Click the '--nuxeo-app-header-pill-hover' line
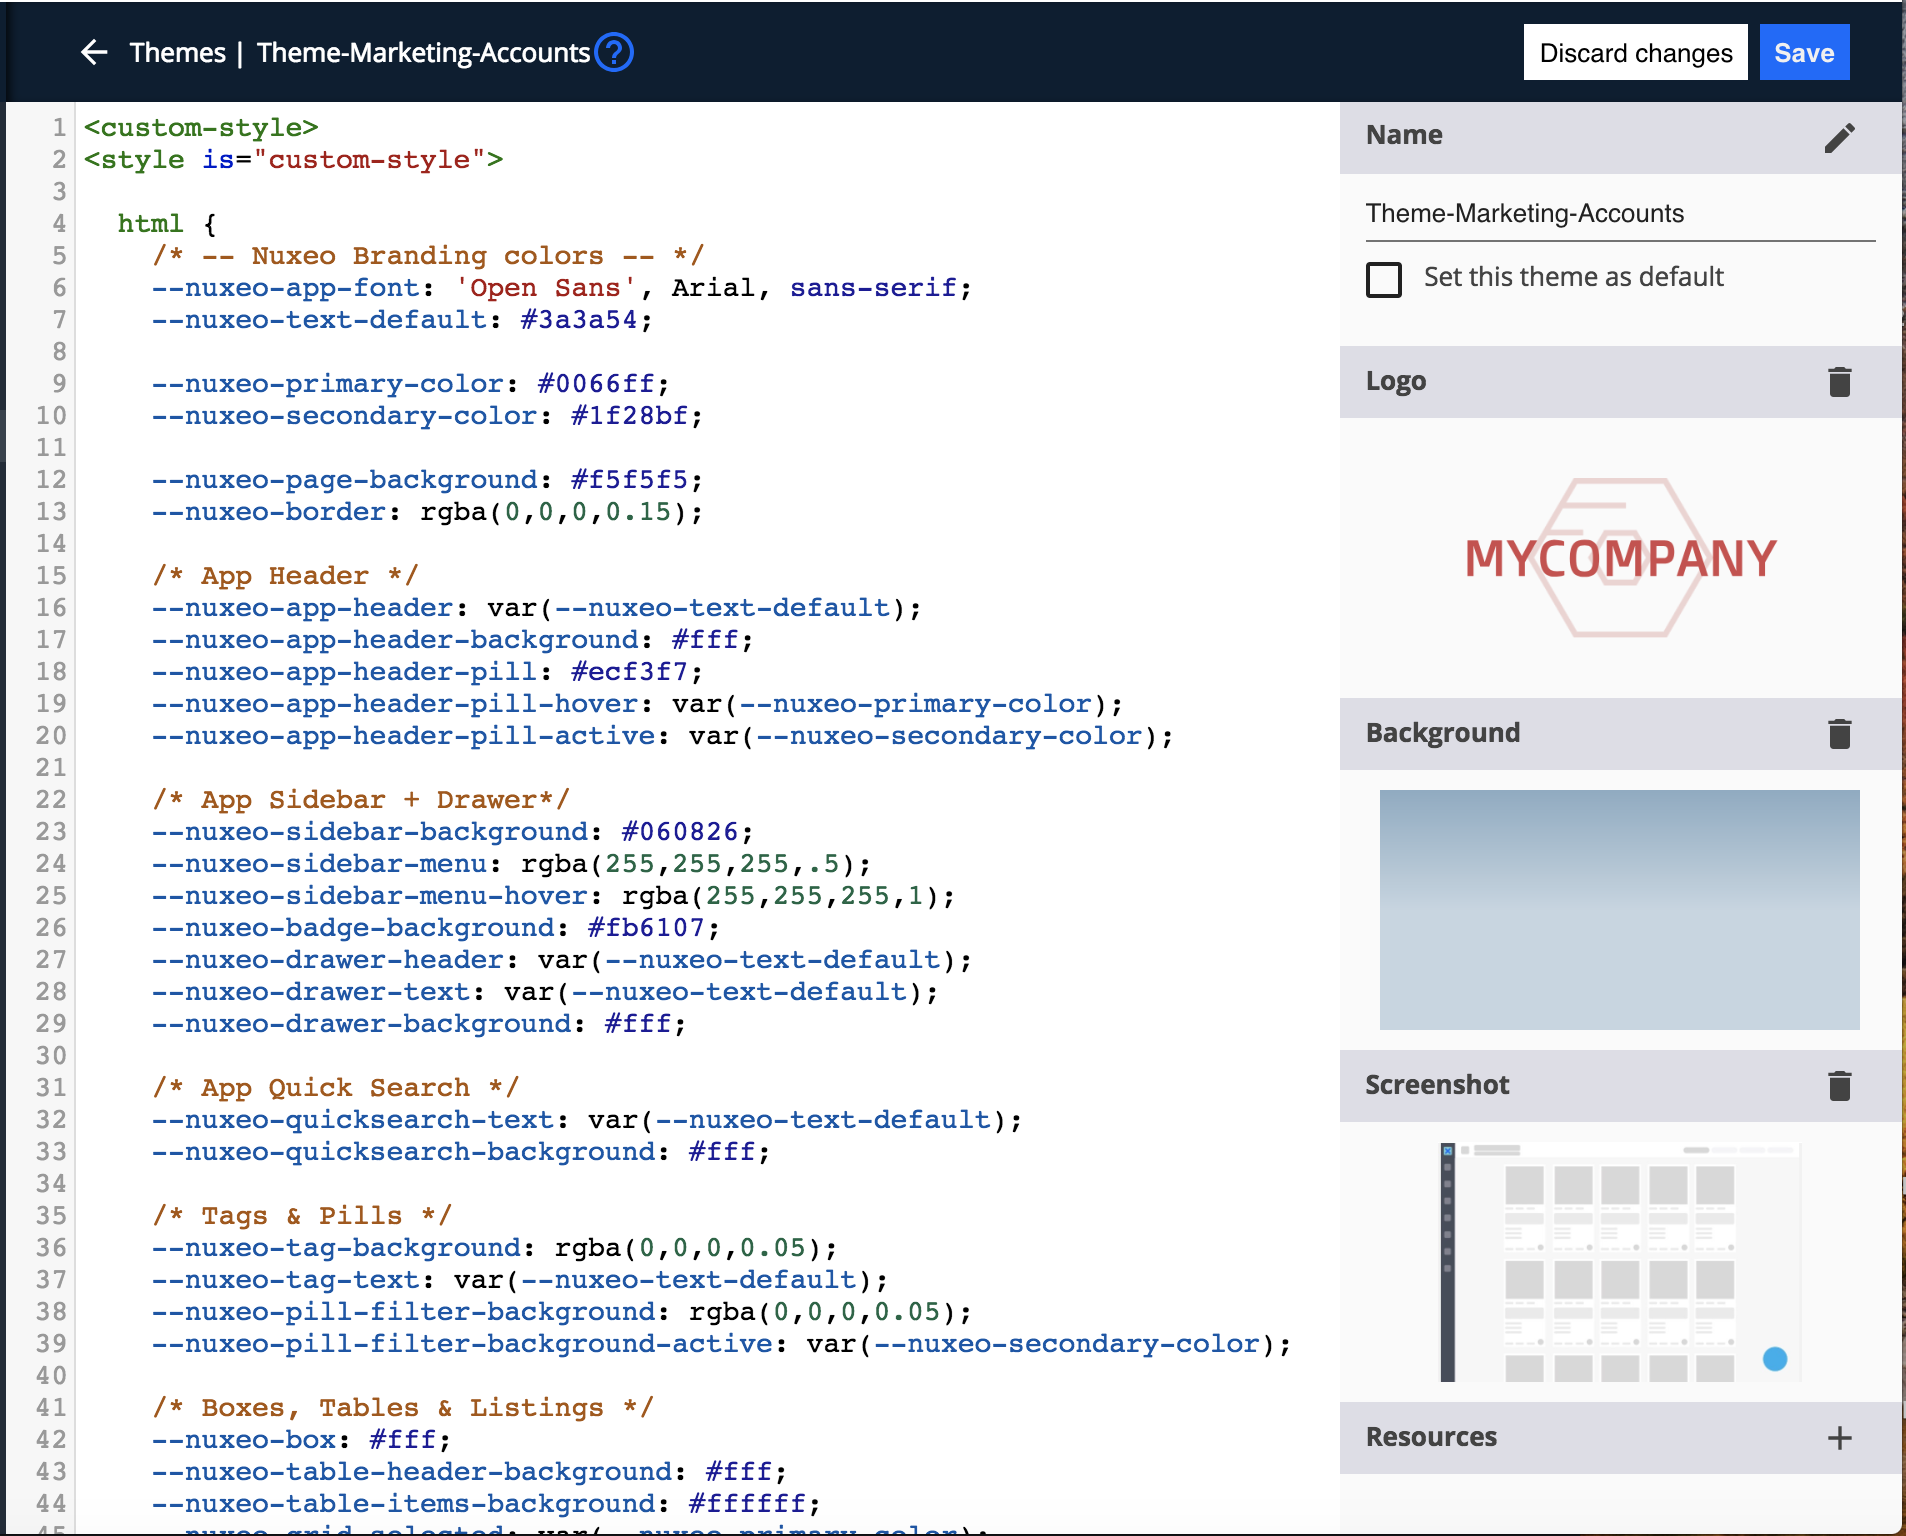 637,704
